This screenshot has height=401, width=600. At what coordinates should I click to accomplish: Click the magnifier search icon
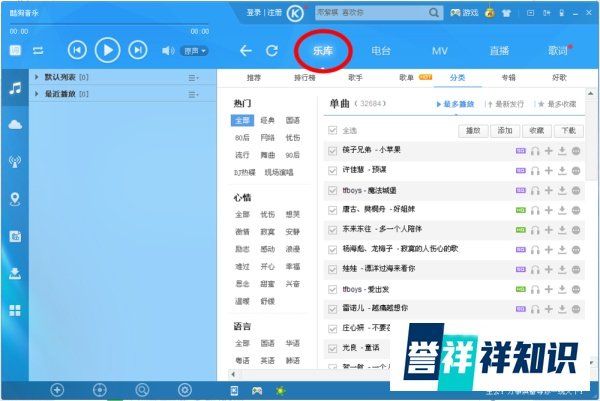[x=434, y=13]
